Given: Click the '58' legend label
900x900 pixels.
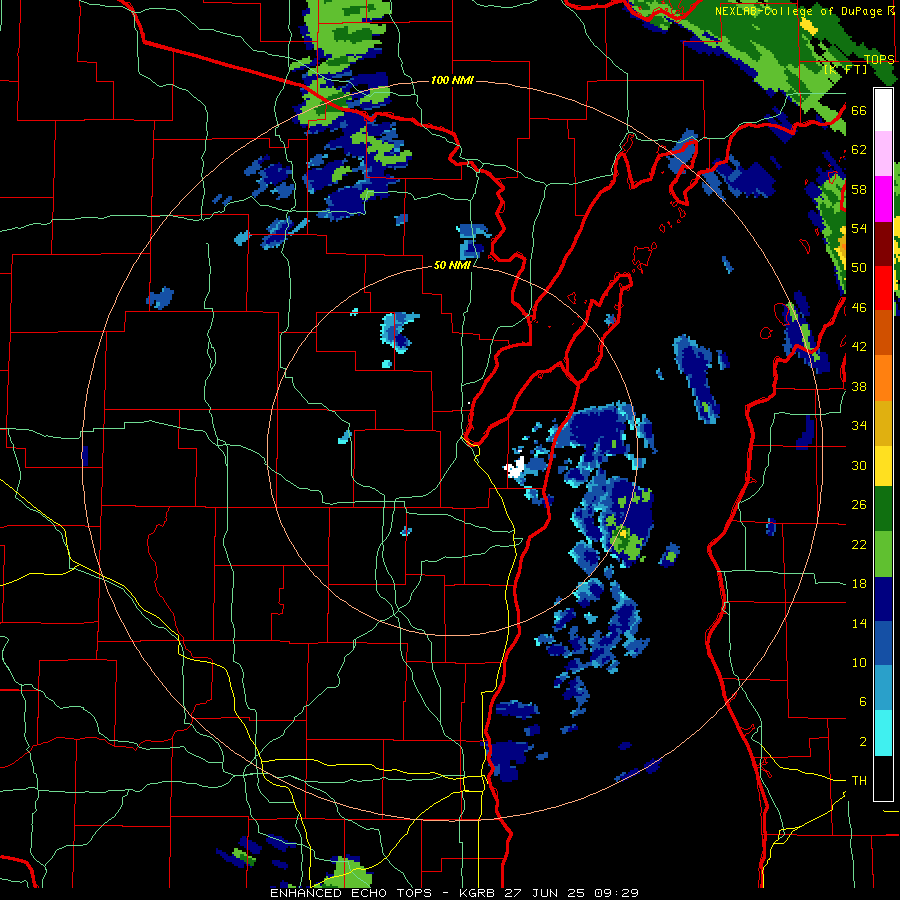Looking at the screenshot, I should click(x=859, y=189).
